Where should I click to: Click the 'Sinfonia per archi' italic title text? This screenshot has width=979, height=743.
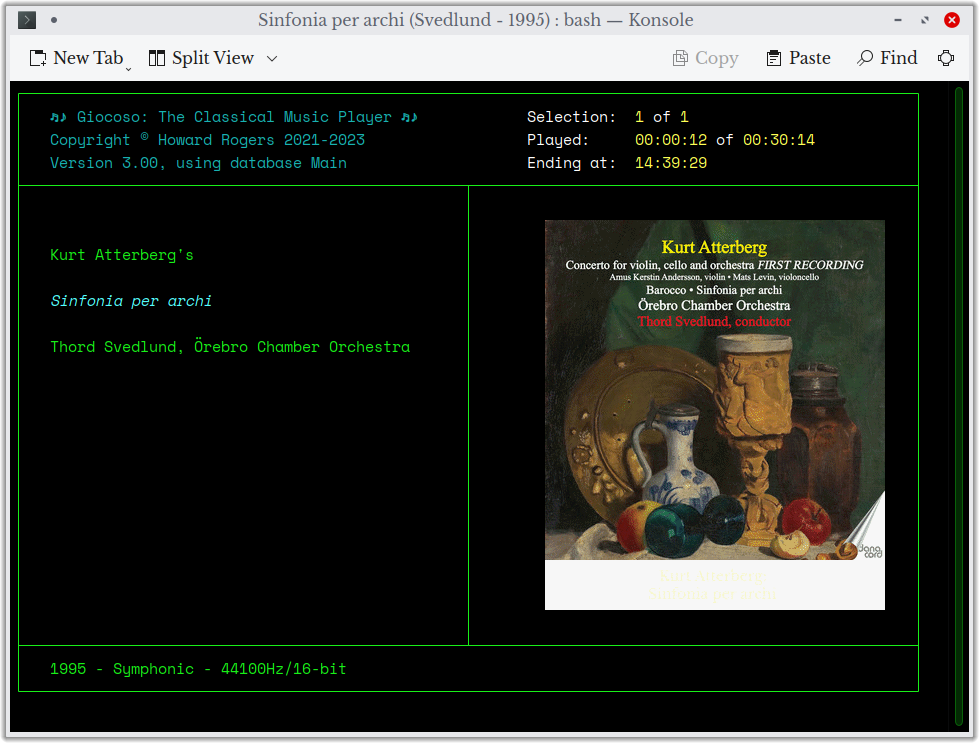tap(130, 300)
